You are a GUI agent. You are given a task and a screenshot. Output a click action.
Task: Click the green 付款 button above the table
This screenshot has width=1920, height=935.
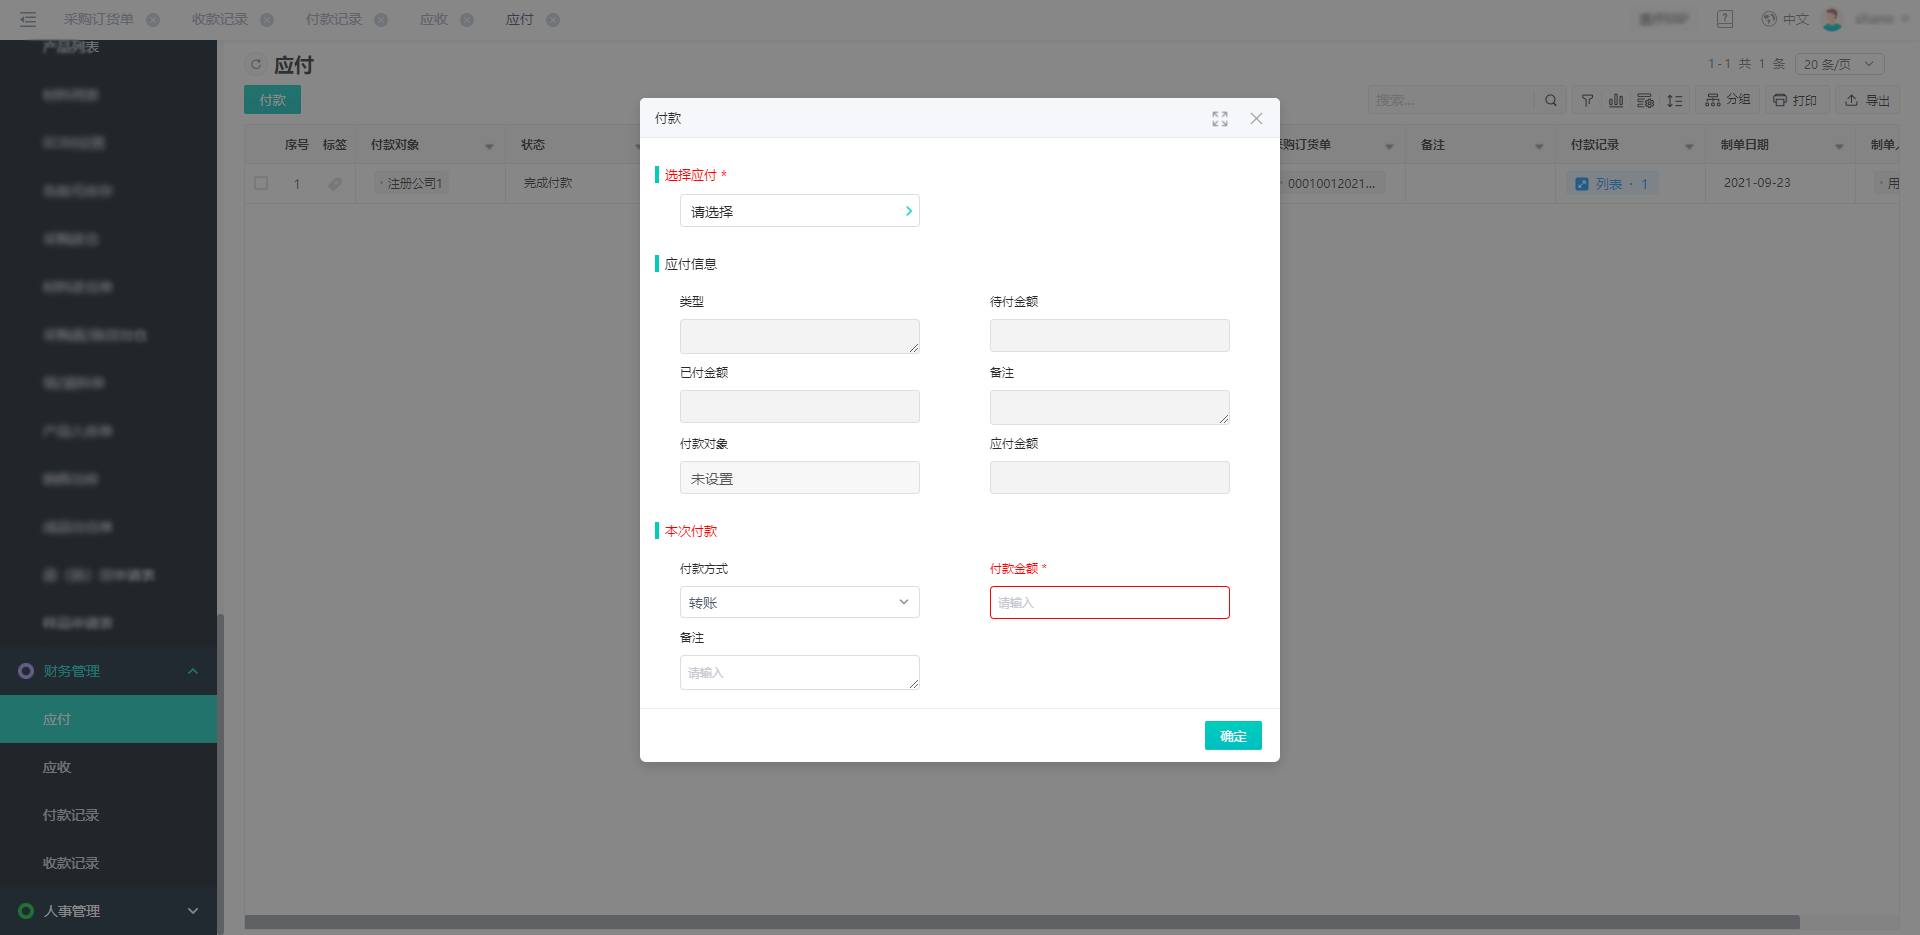272,100
